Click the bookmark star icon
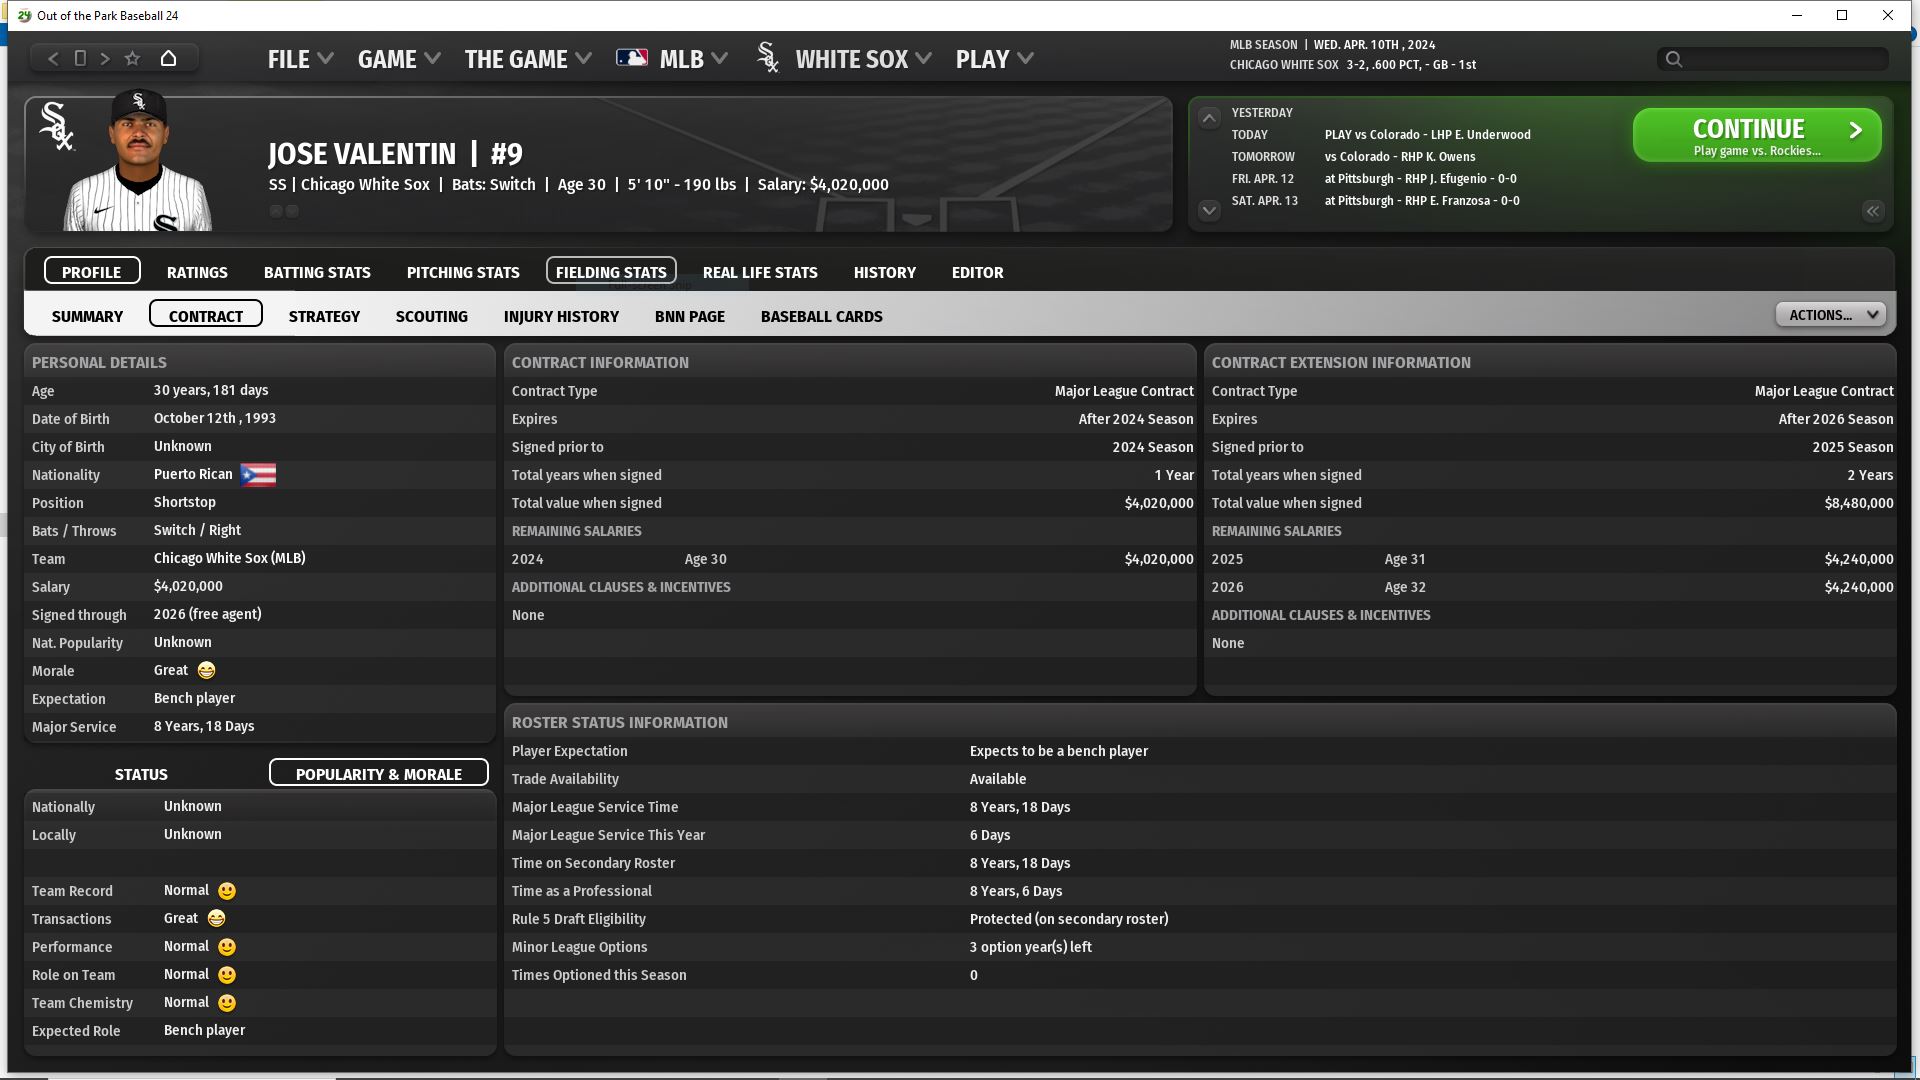Image resolution: width=1920 pixels, height=1080 pixels. click(x=132, y=59)
